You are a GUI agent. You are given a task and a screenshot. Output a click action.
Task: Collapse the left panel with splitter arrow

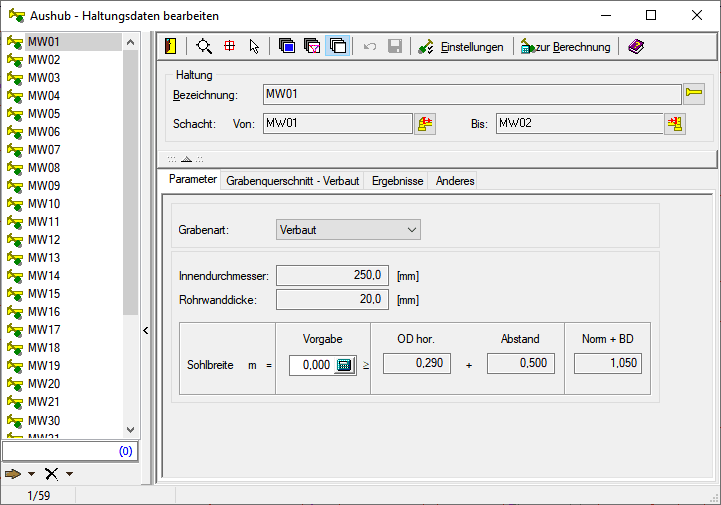[145, 330]
